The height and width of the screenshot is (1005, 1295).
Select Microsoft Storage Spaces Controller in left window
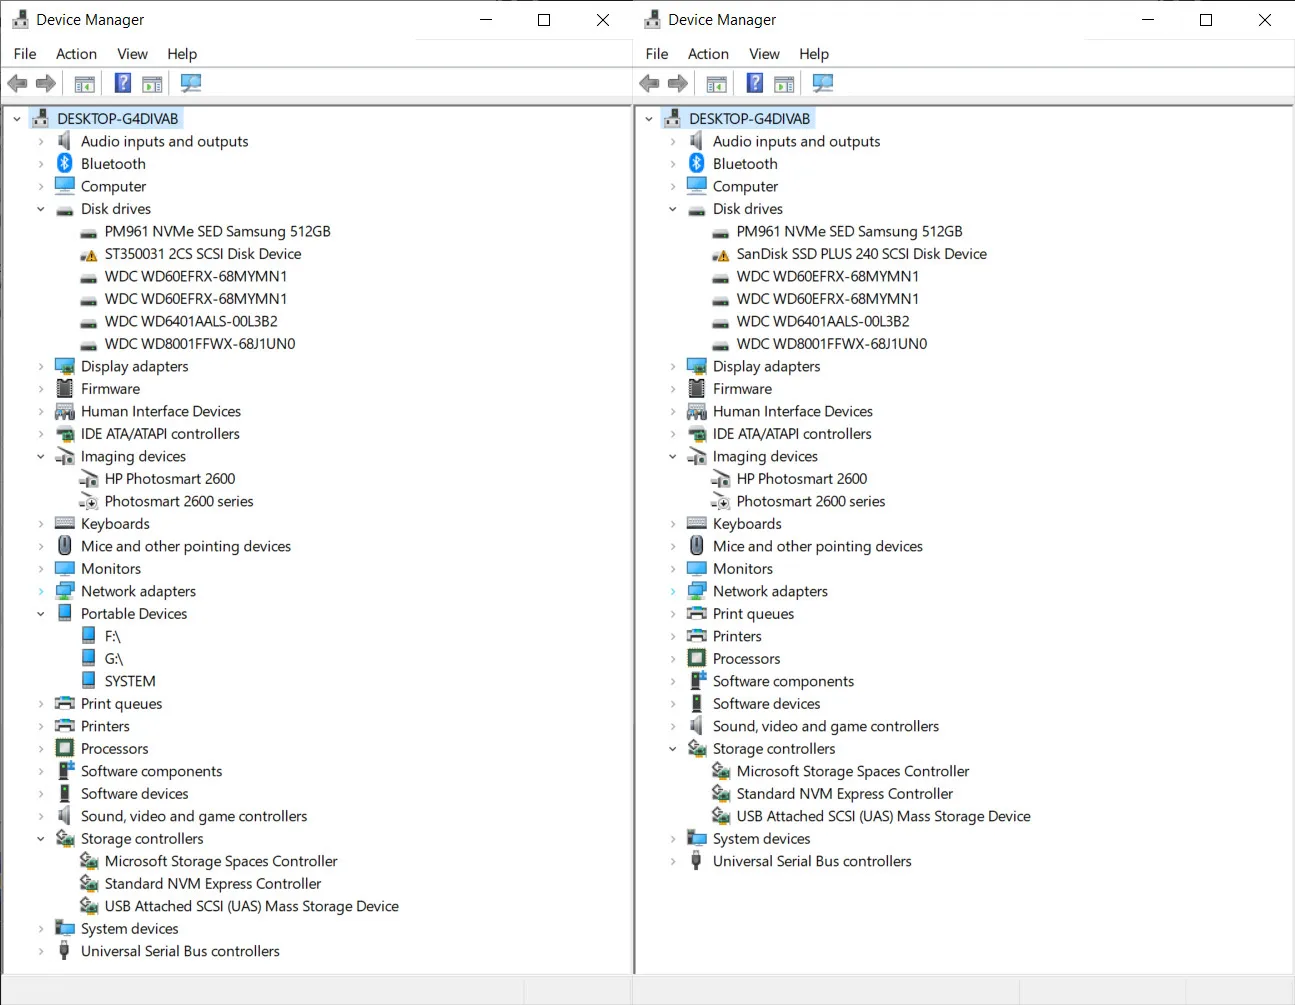click(x=221, y=861)
